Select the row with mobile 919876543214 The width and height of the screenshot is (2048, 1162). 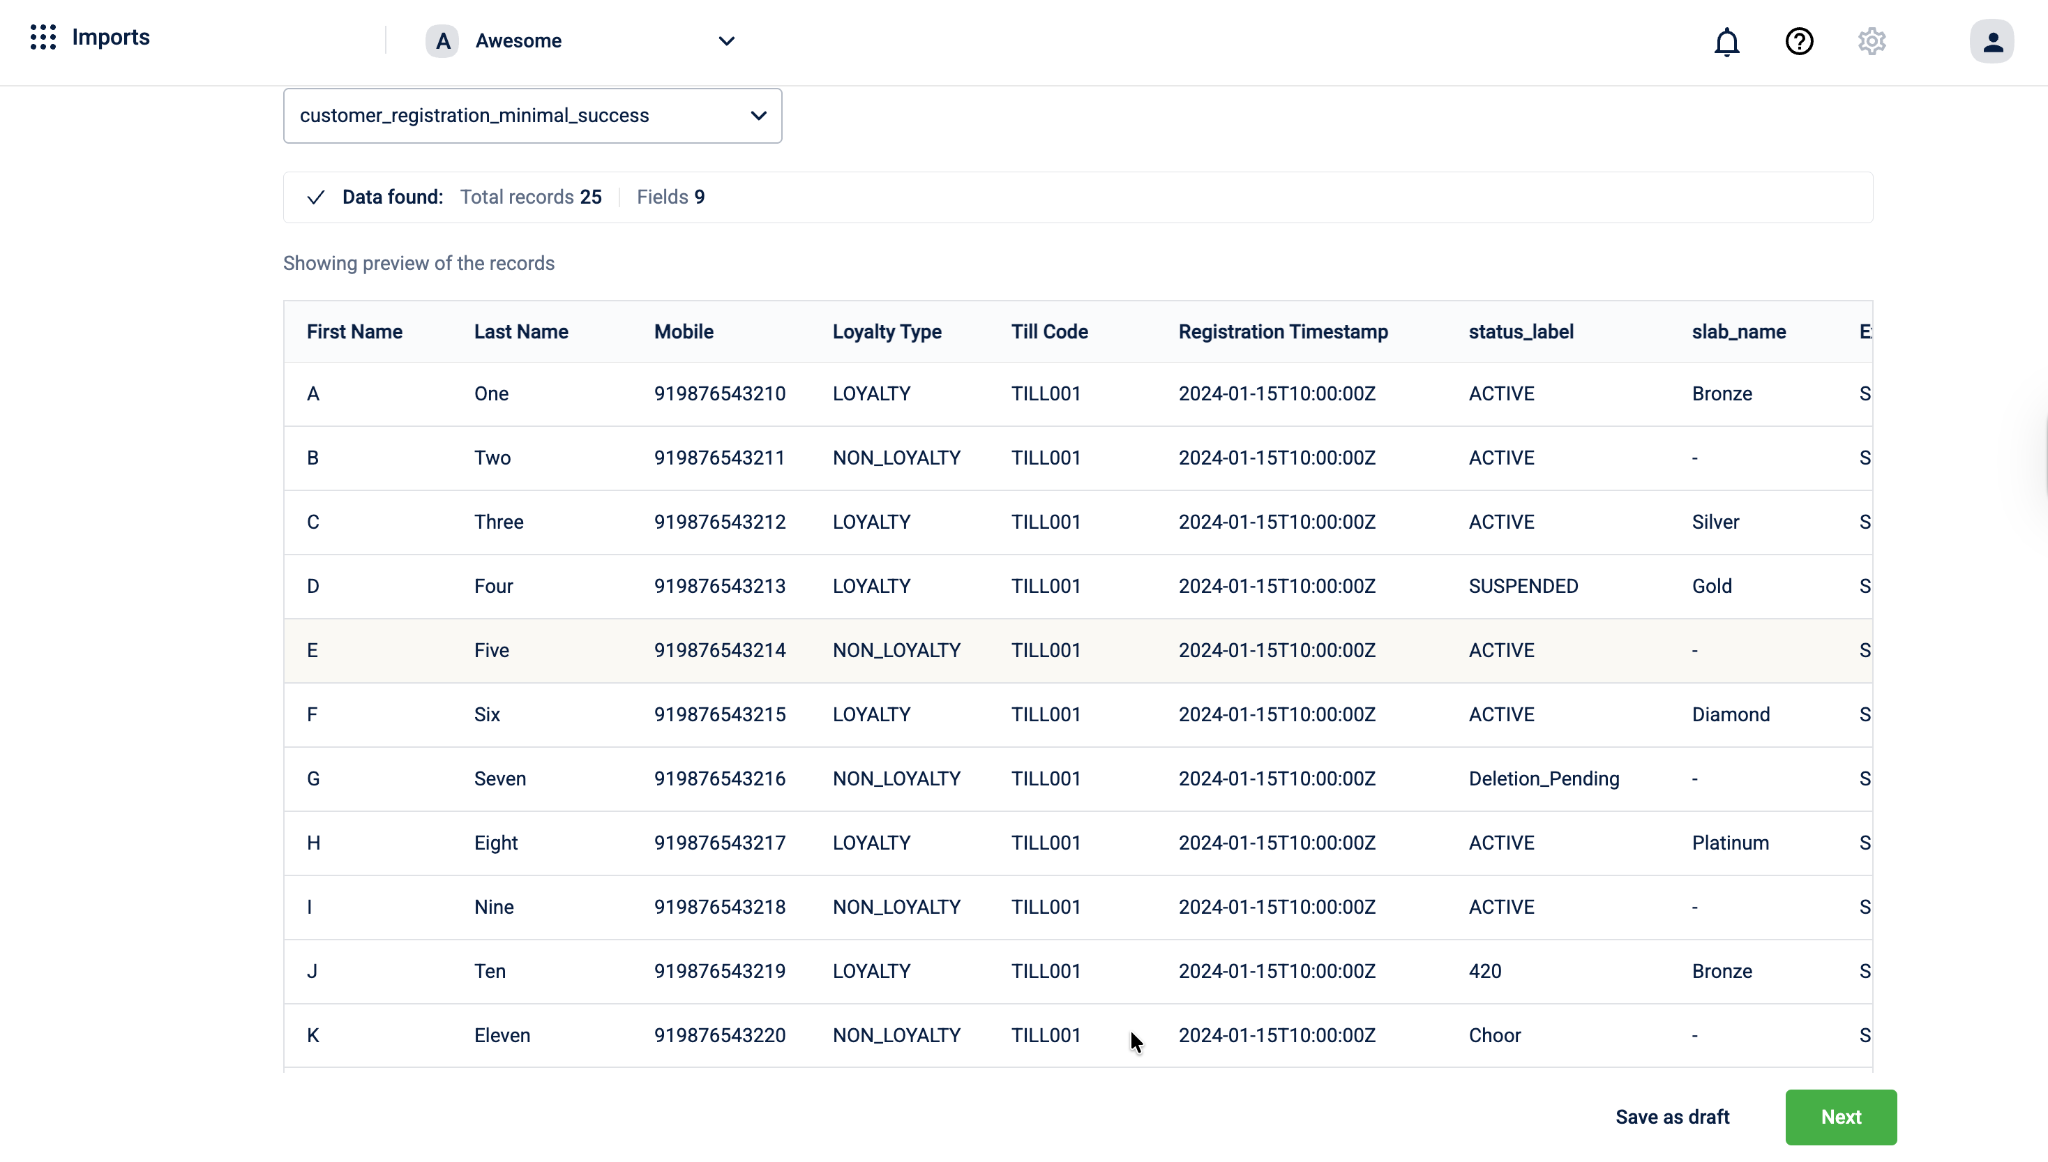pos(720,651)
